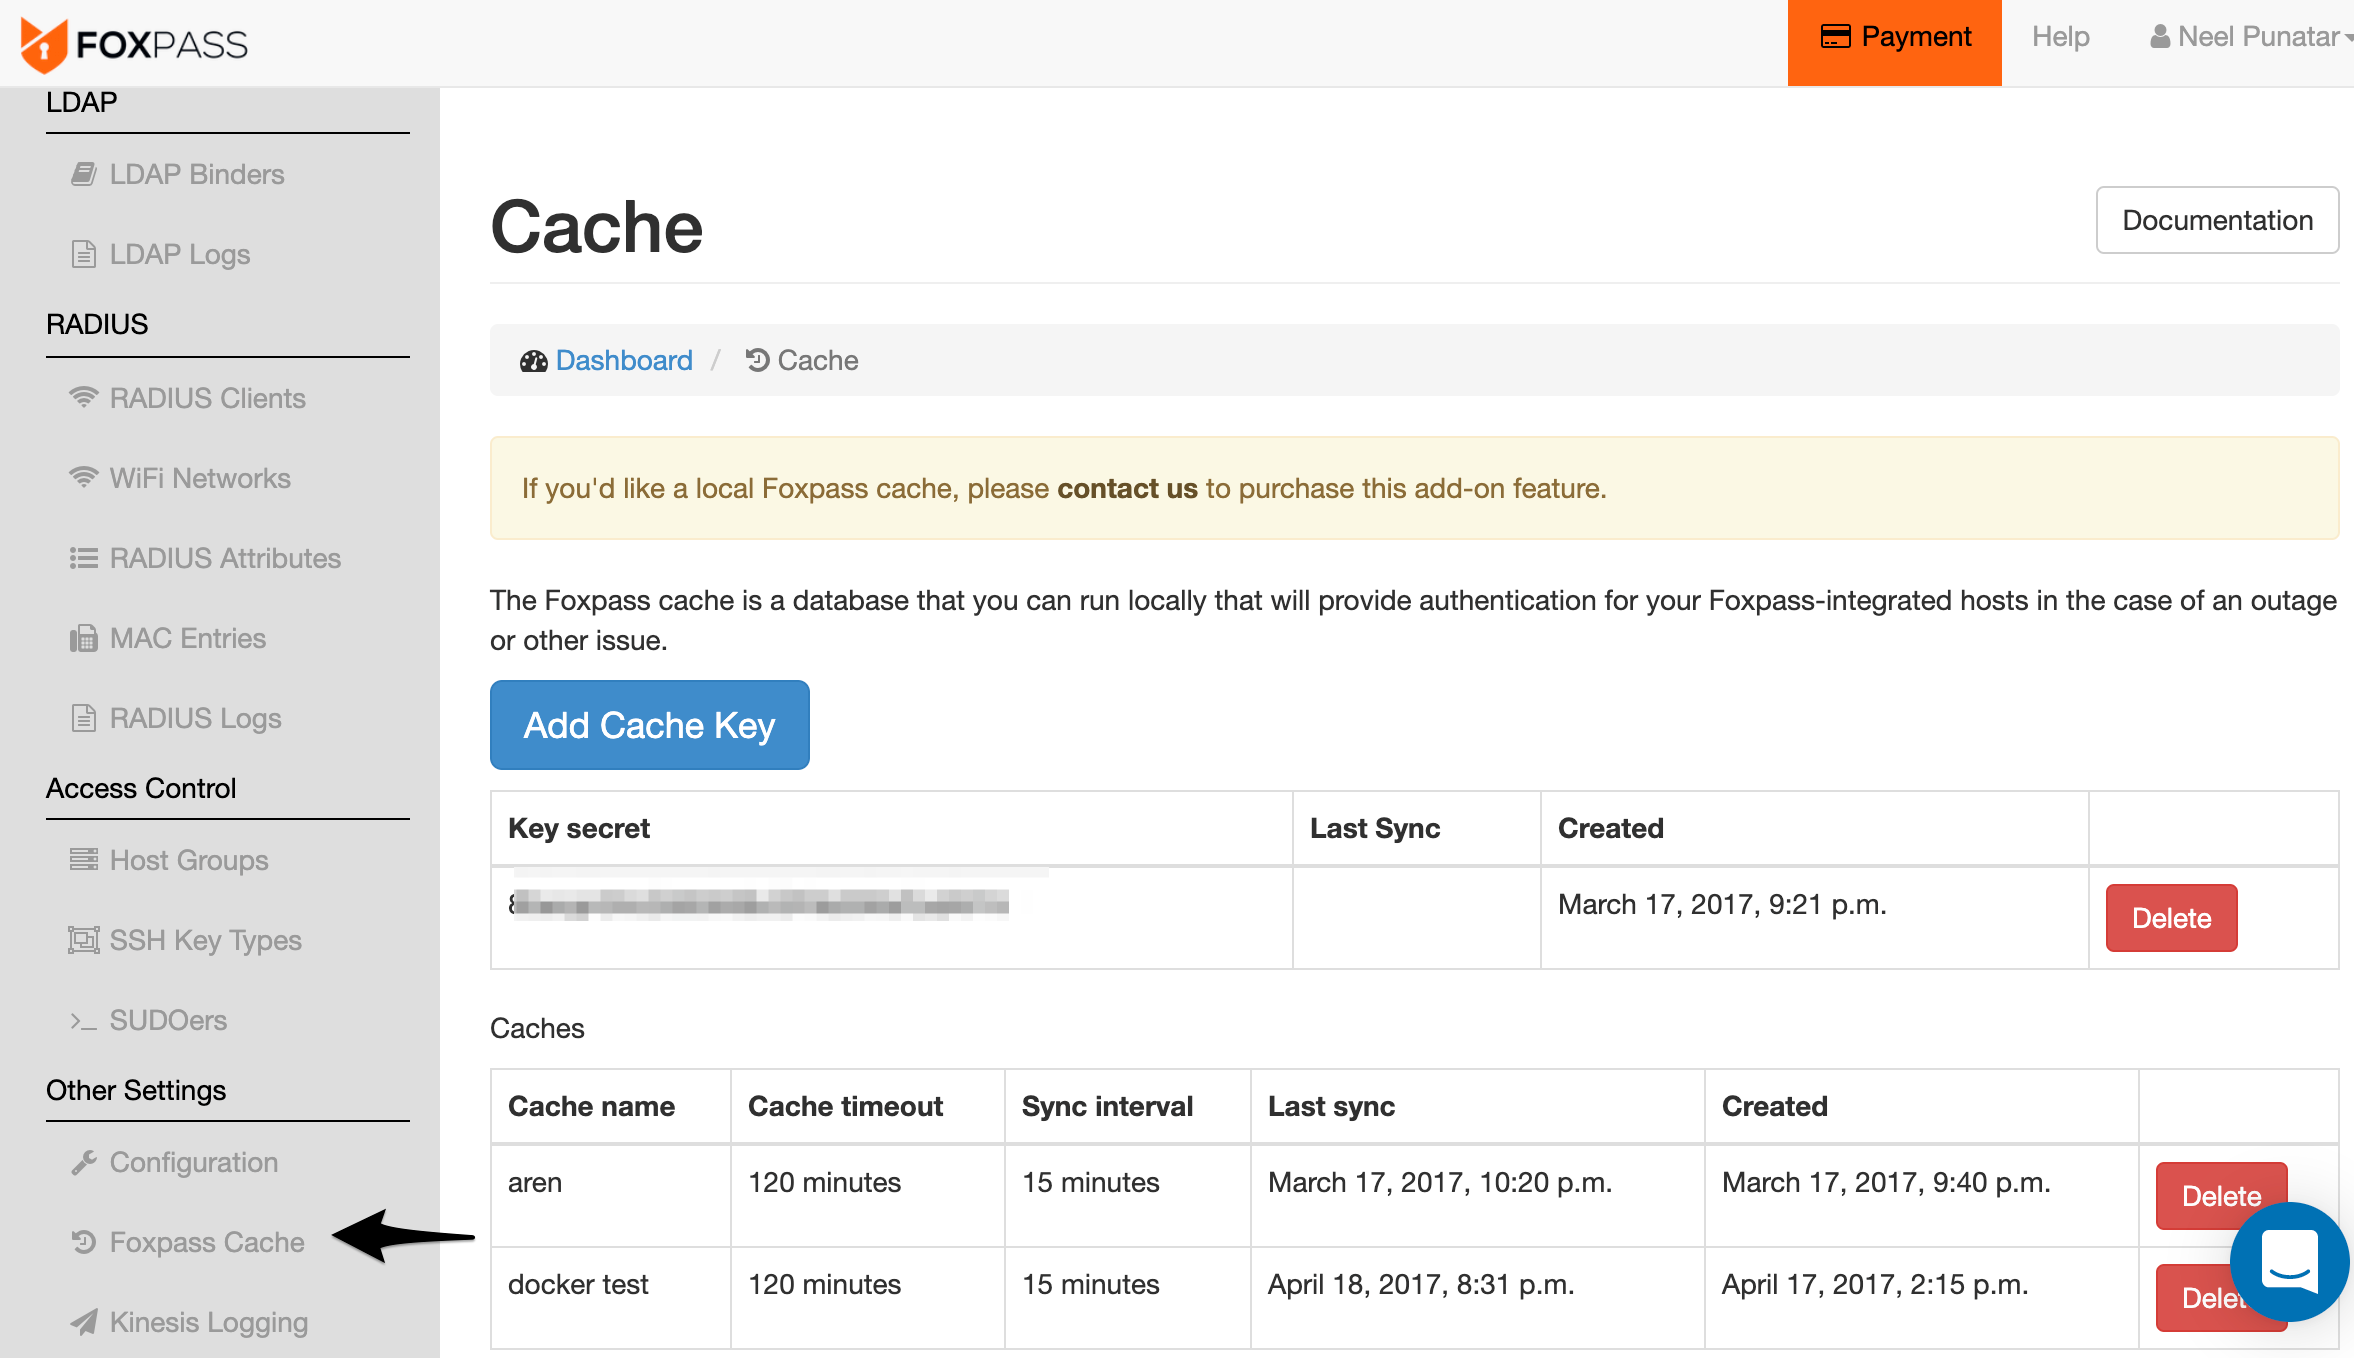Click the RADIUS Attributes list icon

click(x=84, y=558)
